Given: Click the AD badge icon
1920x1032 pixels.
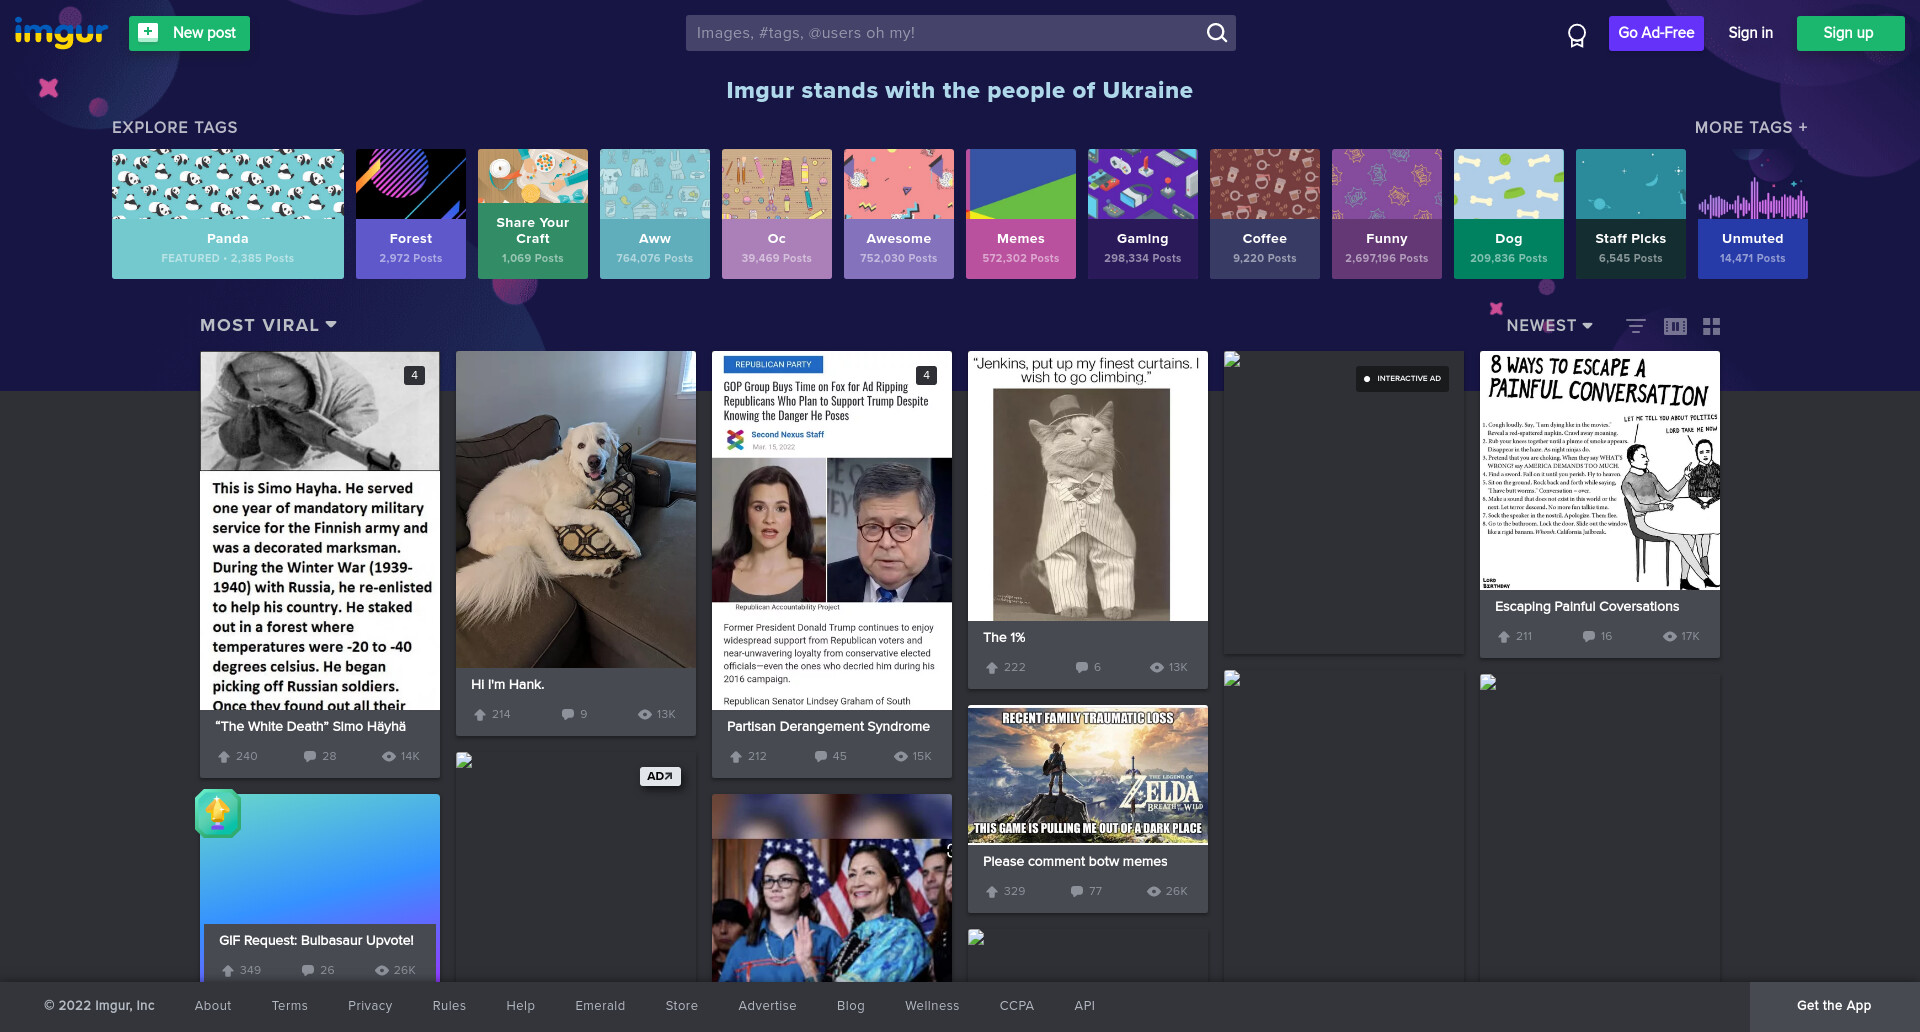Looking at the screenshot, I should [x=660, y=776].
